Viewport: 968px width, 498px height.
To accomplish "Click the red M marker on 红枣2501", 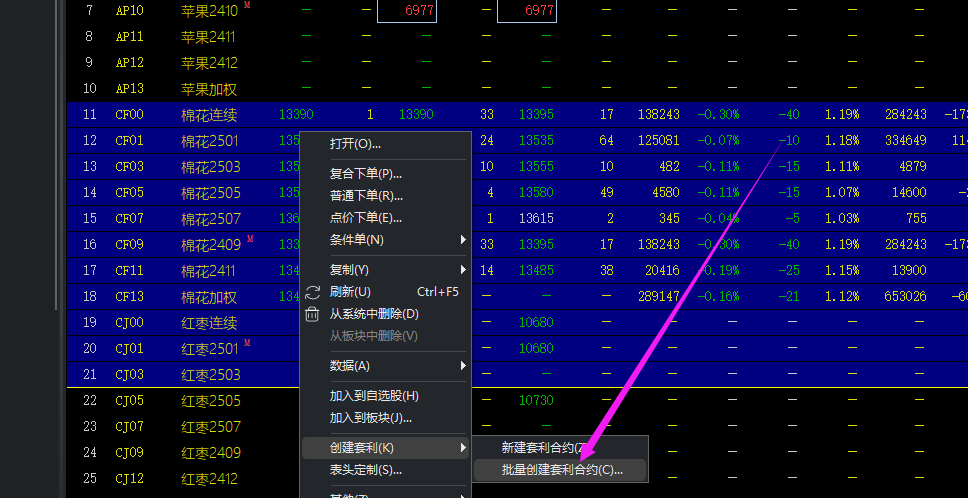I will click(247, 342).
